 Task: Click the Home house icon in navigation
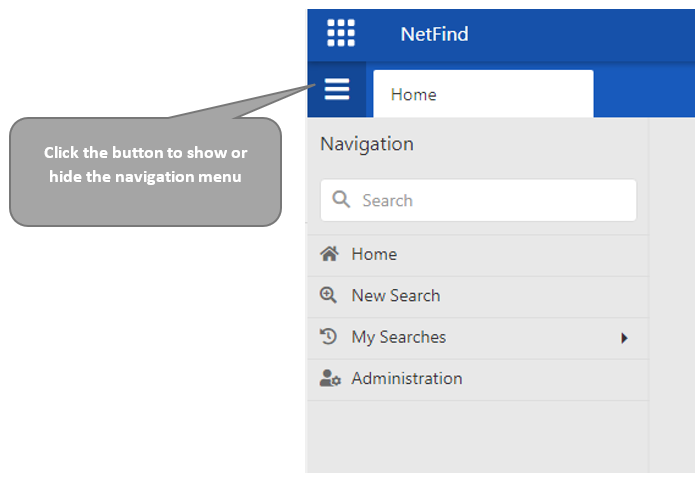pyautogui.click(x=329, y=254)
